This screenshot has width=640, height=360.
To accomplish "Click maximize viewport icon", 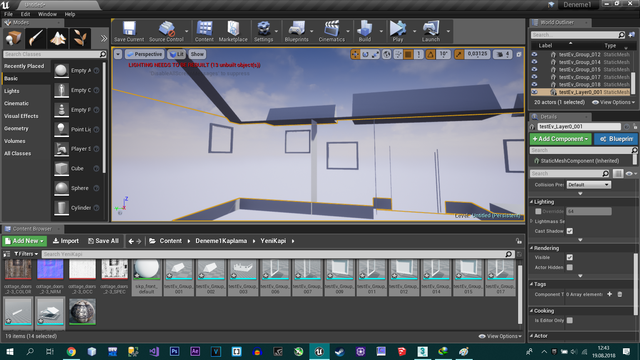I will click(519, 54).
